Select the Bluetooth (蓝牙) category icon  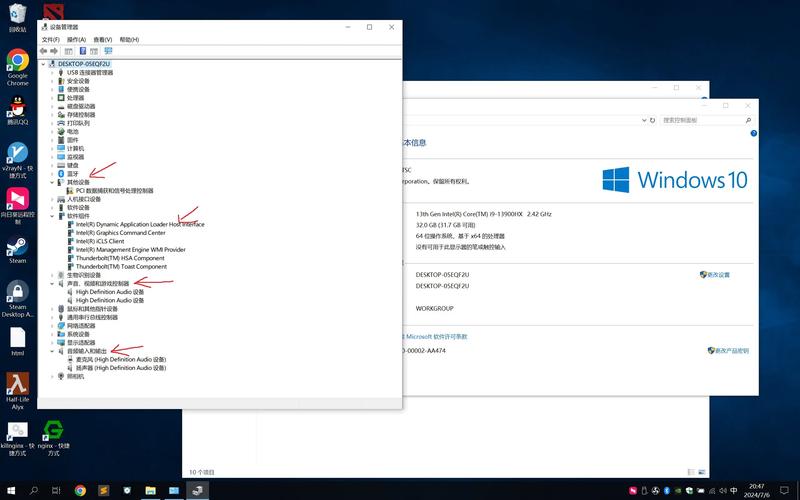61,173
